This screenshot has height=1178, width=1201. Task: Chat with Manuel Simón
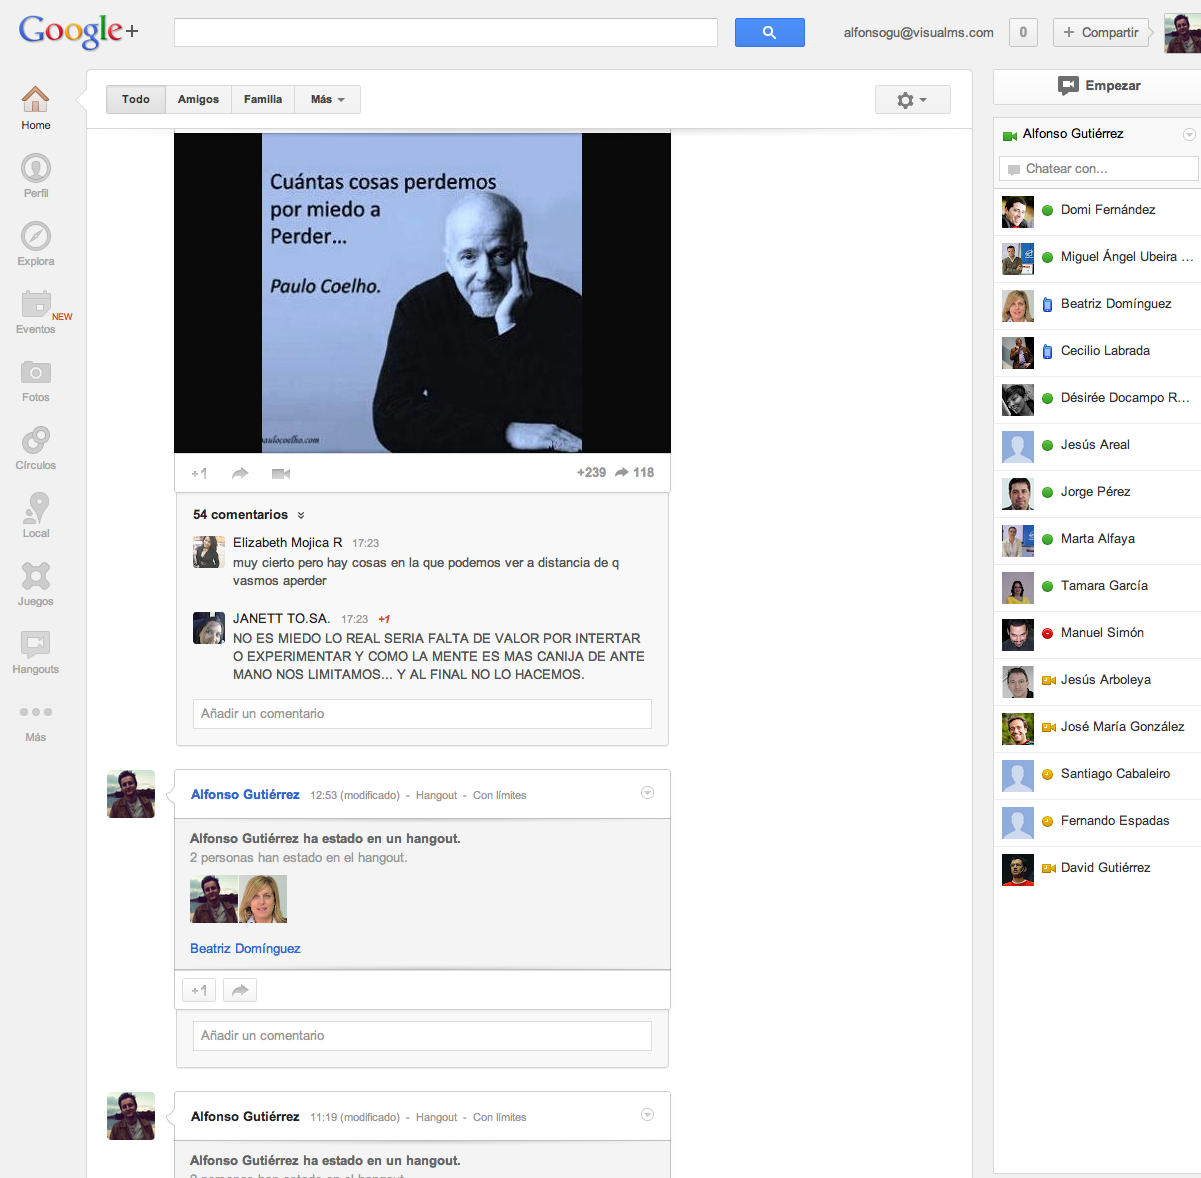[x=1097, y=633]
